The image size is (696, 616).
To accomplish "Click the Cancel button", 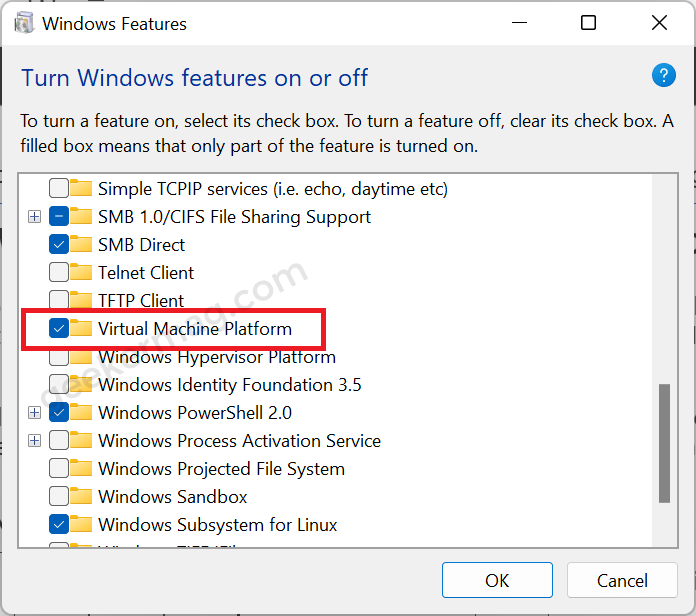I will click(x=622, y=580).
